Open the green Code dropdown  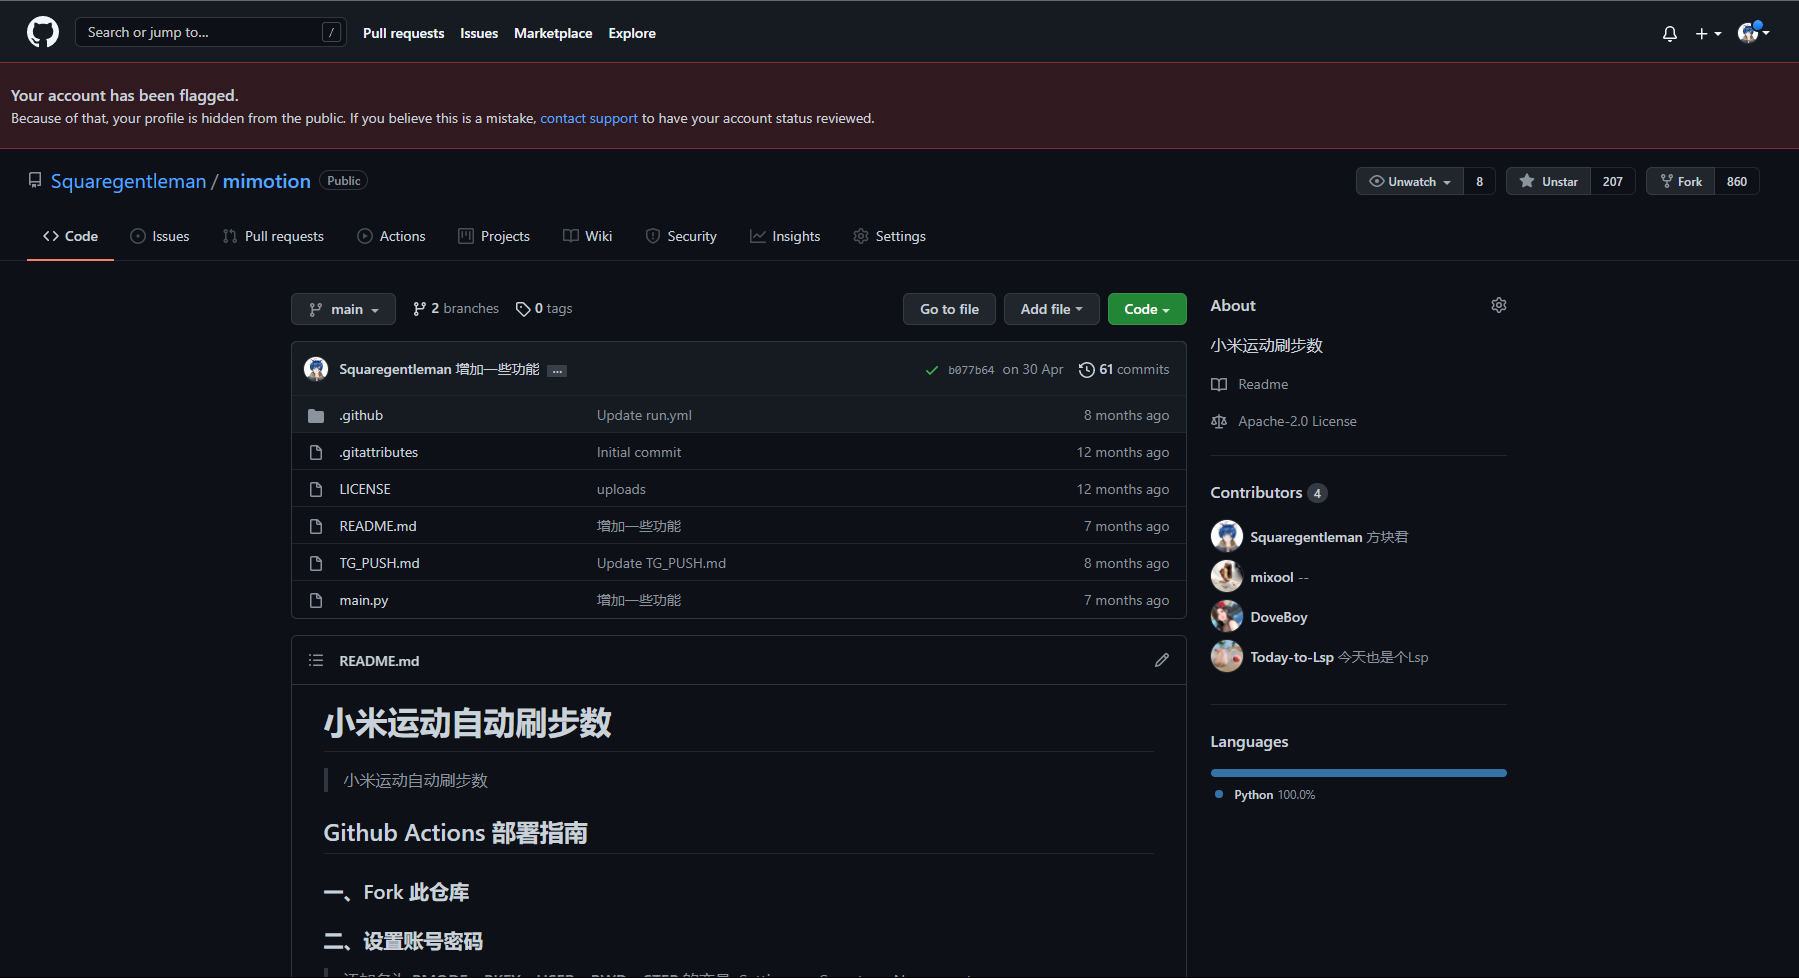click(x=1147, y=309)
